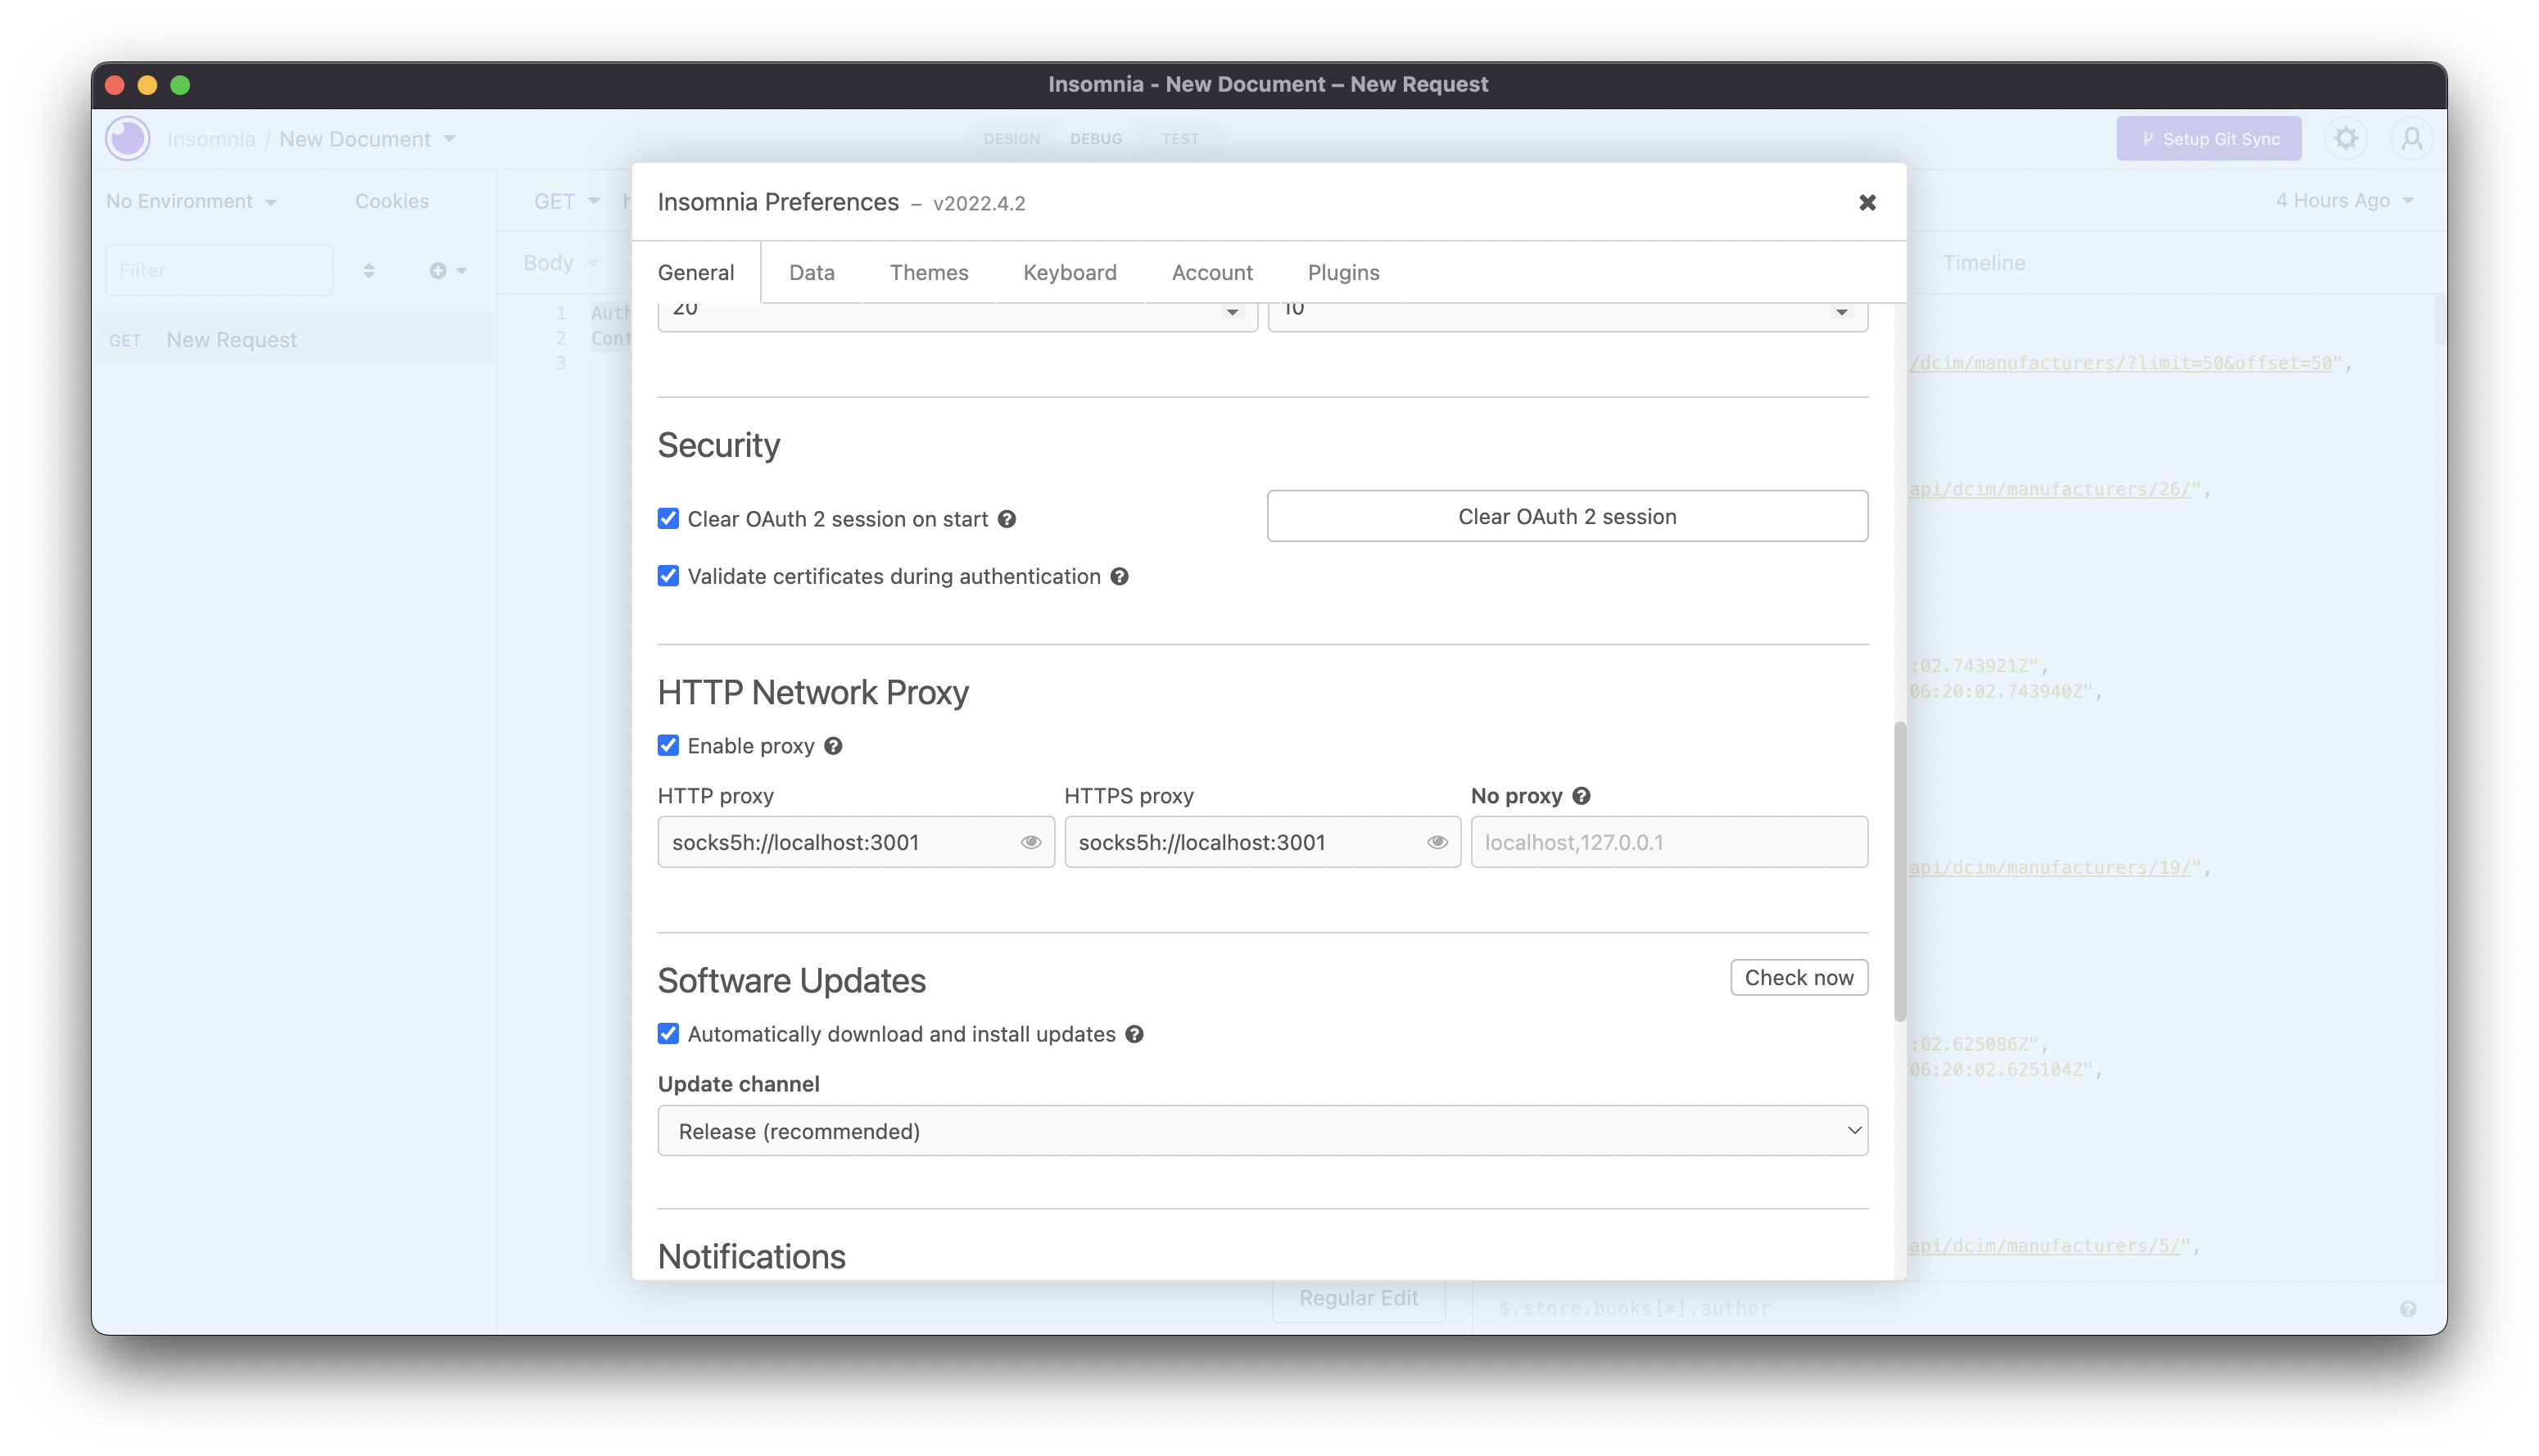
Task: Reveal HTTPS proxy value with eye icon
Action: (x=1437, y=842)
